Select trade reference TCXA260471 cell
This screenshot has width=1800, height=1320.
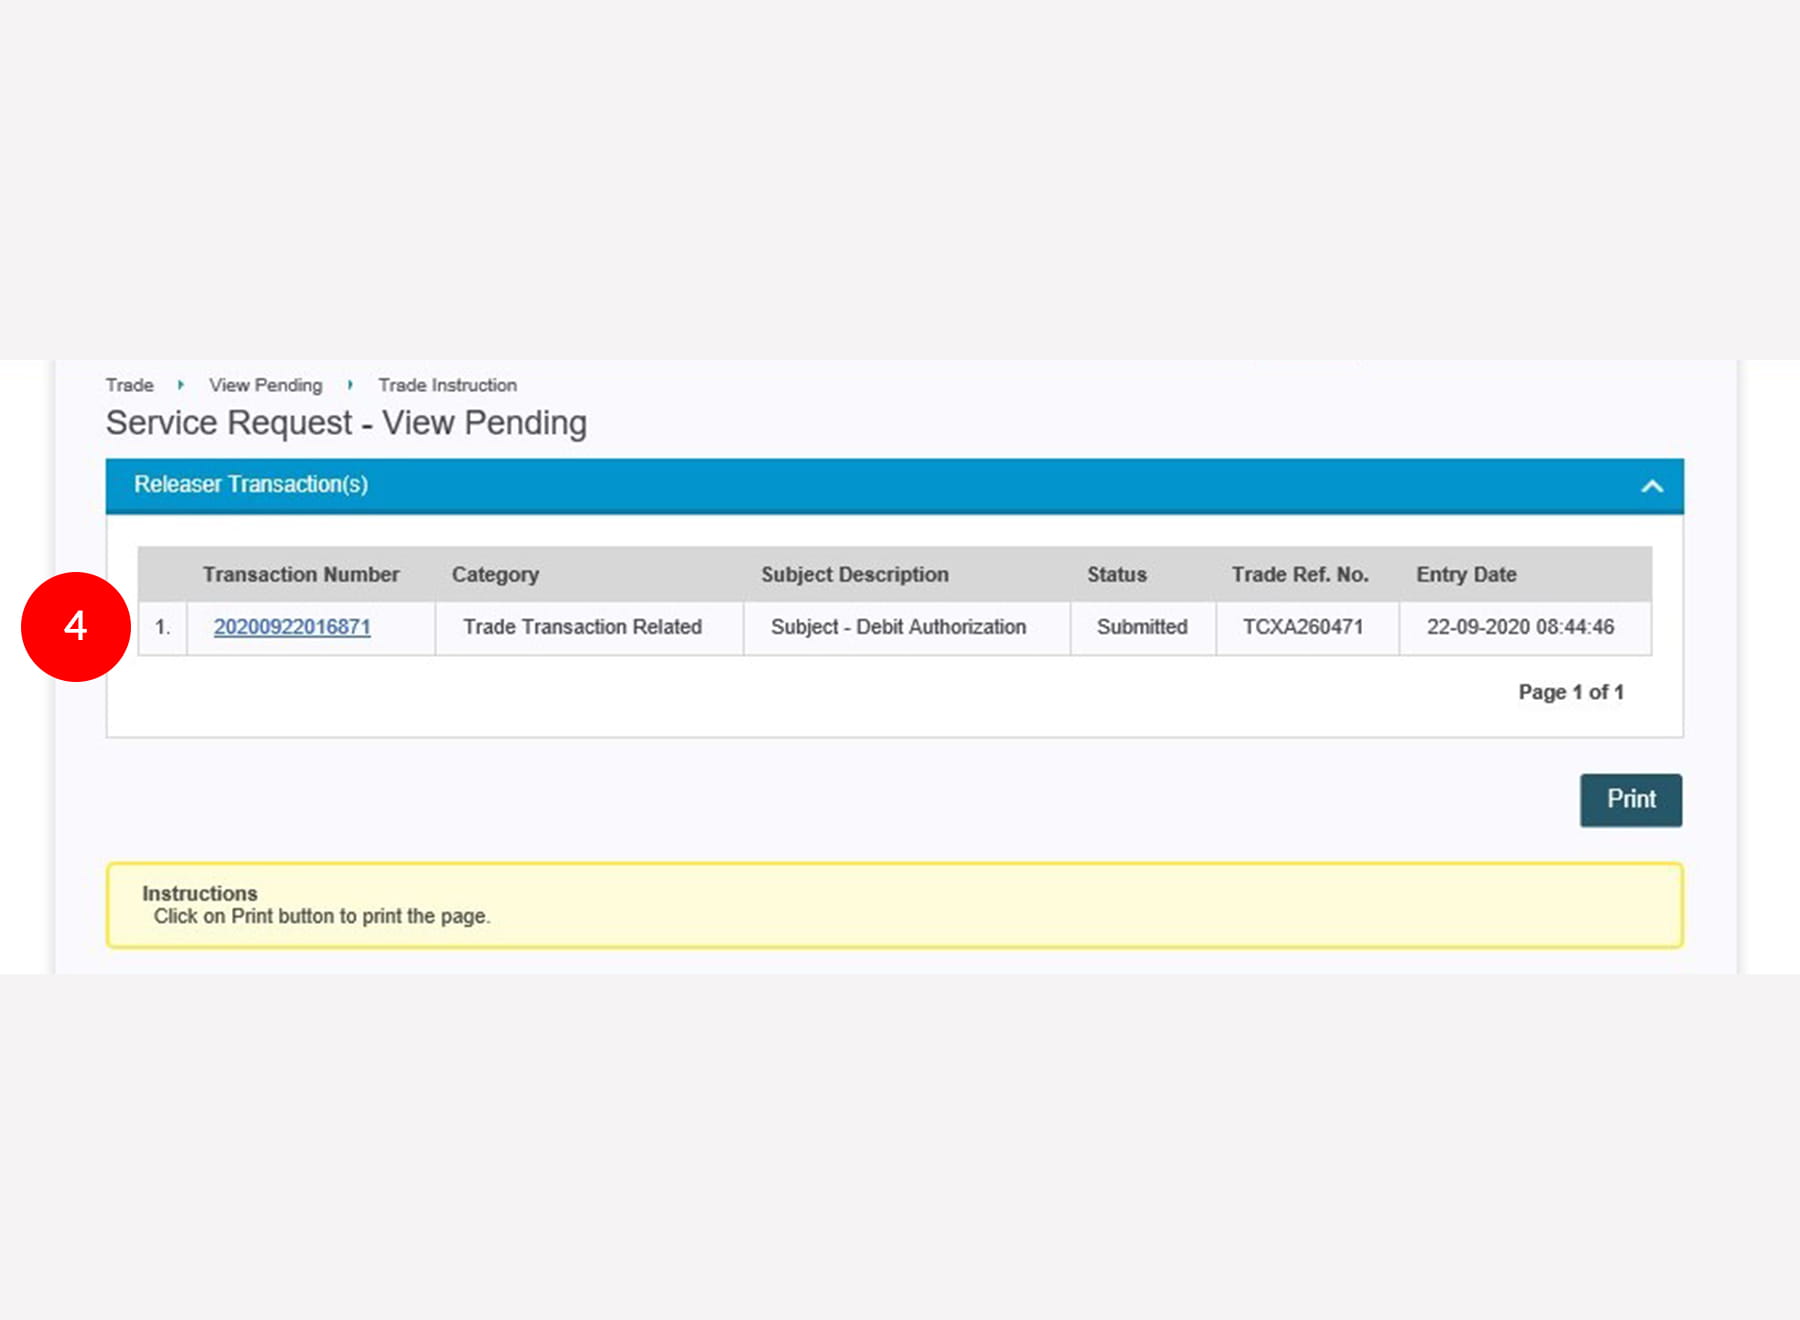[1302, 627]
